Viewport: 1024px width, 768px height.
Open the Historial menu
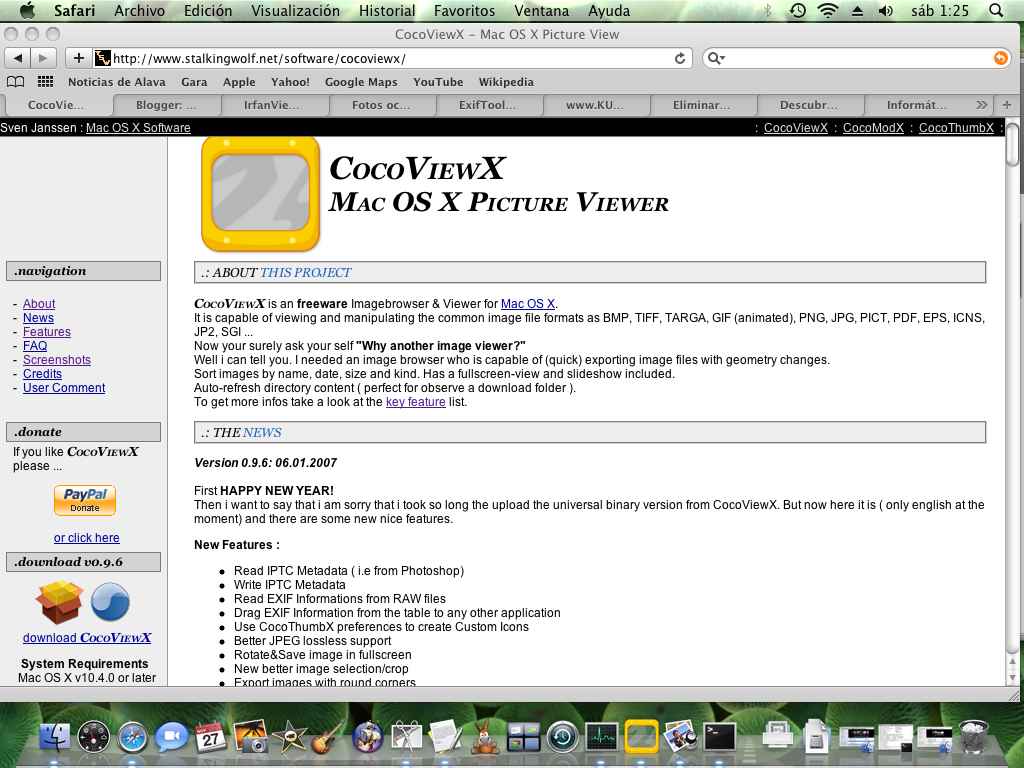[387, 10]
